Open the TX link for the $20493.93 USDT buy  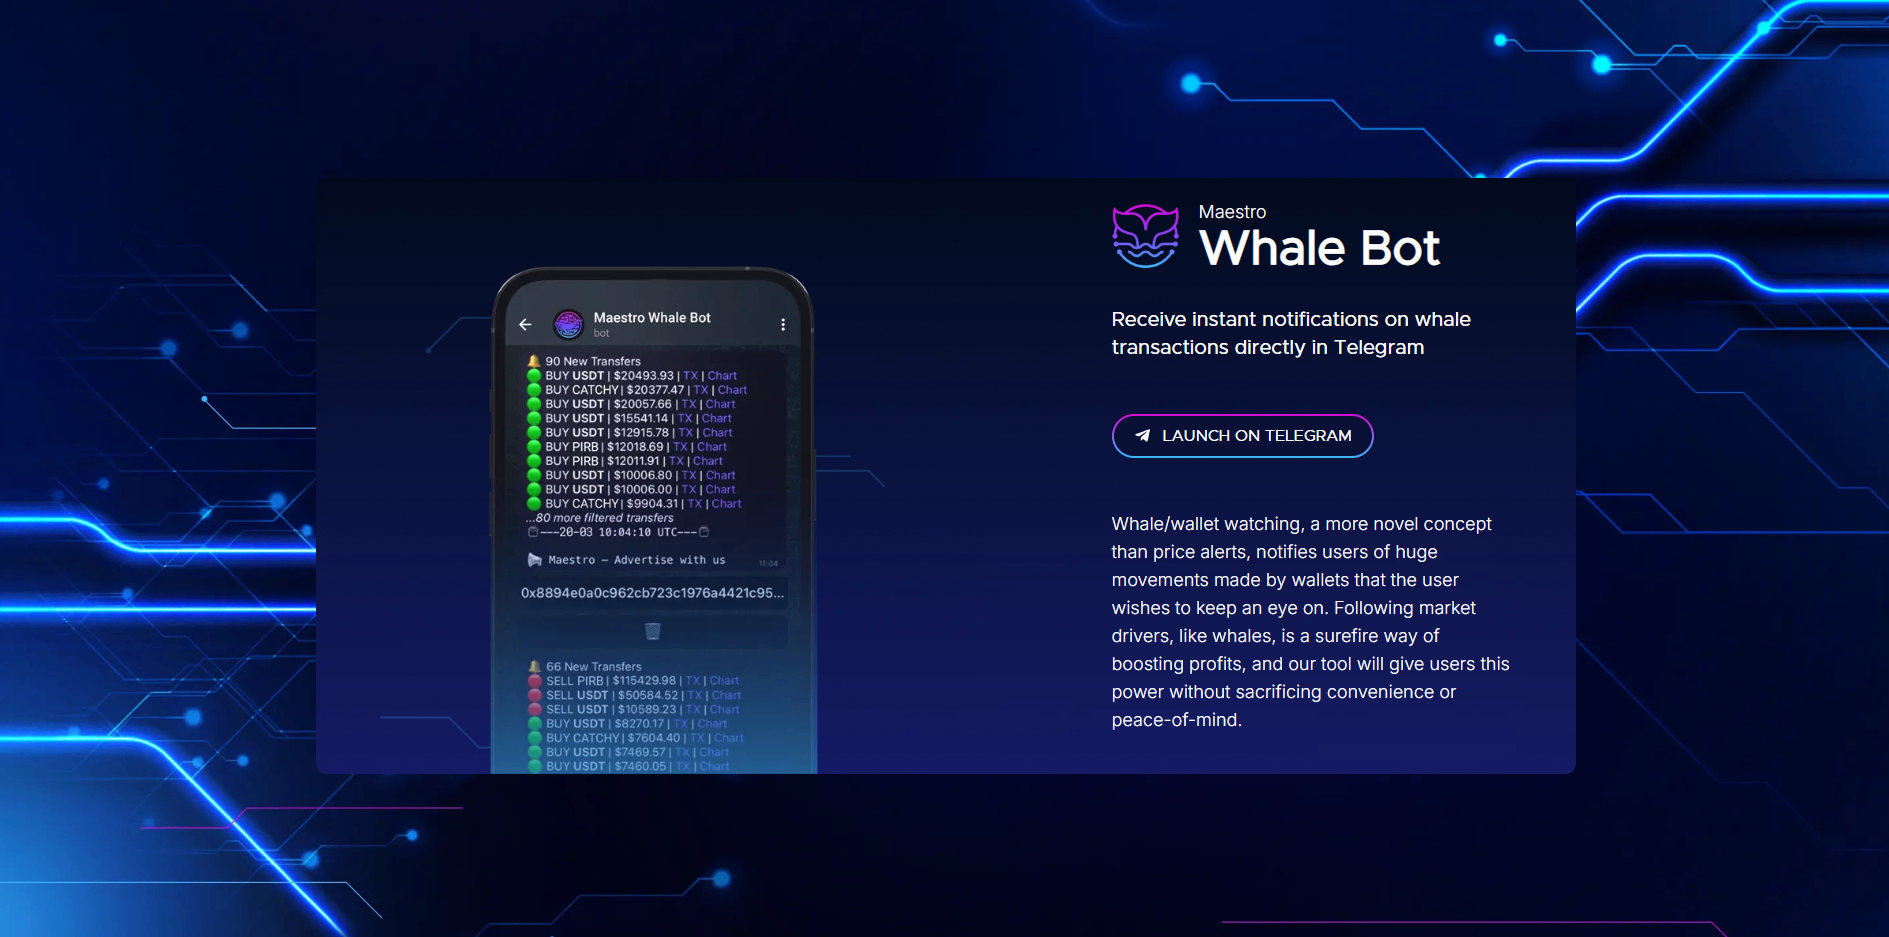690,375
